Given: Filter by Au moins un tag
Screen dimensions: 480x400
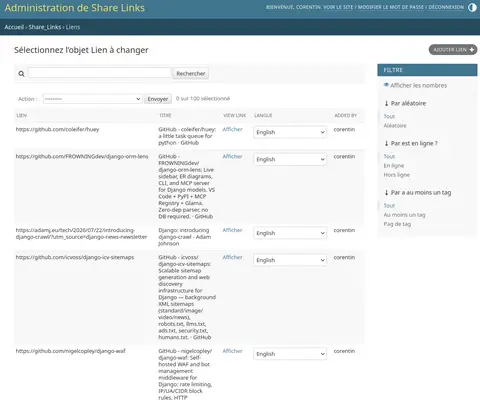Looking at the screenshot, I should pyautogui.click(x=404, y=215).
